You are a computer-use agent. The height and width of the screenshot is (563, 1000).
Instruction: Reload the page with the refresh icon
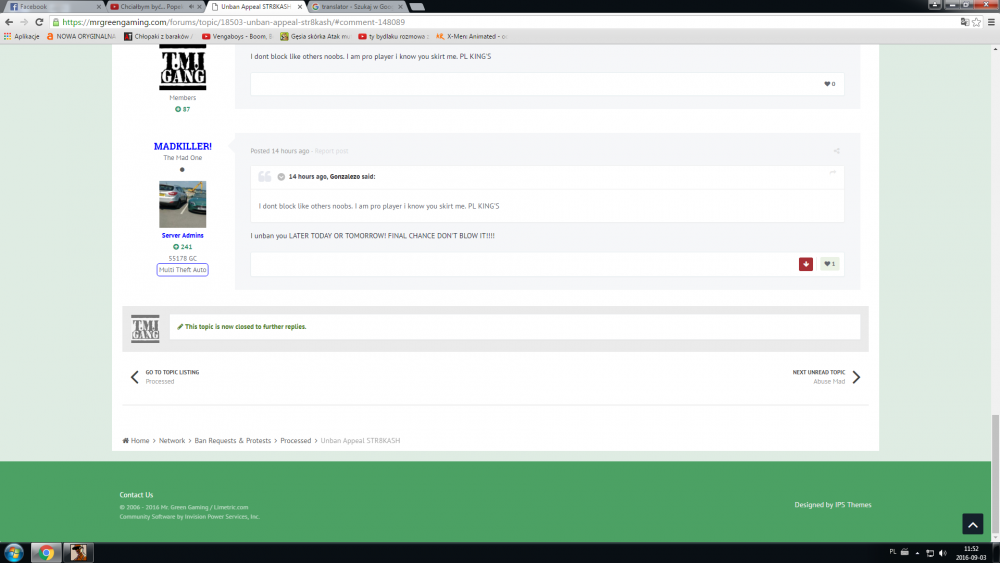click(38, 22)
